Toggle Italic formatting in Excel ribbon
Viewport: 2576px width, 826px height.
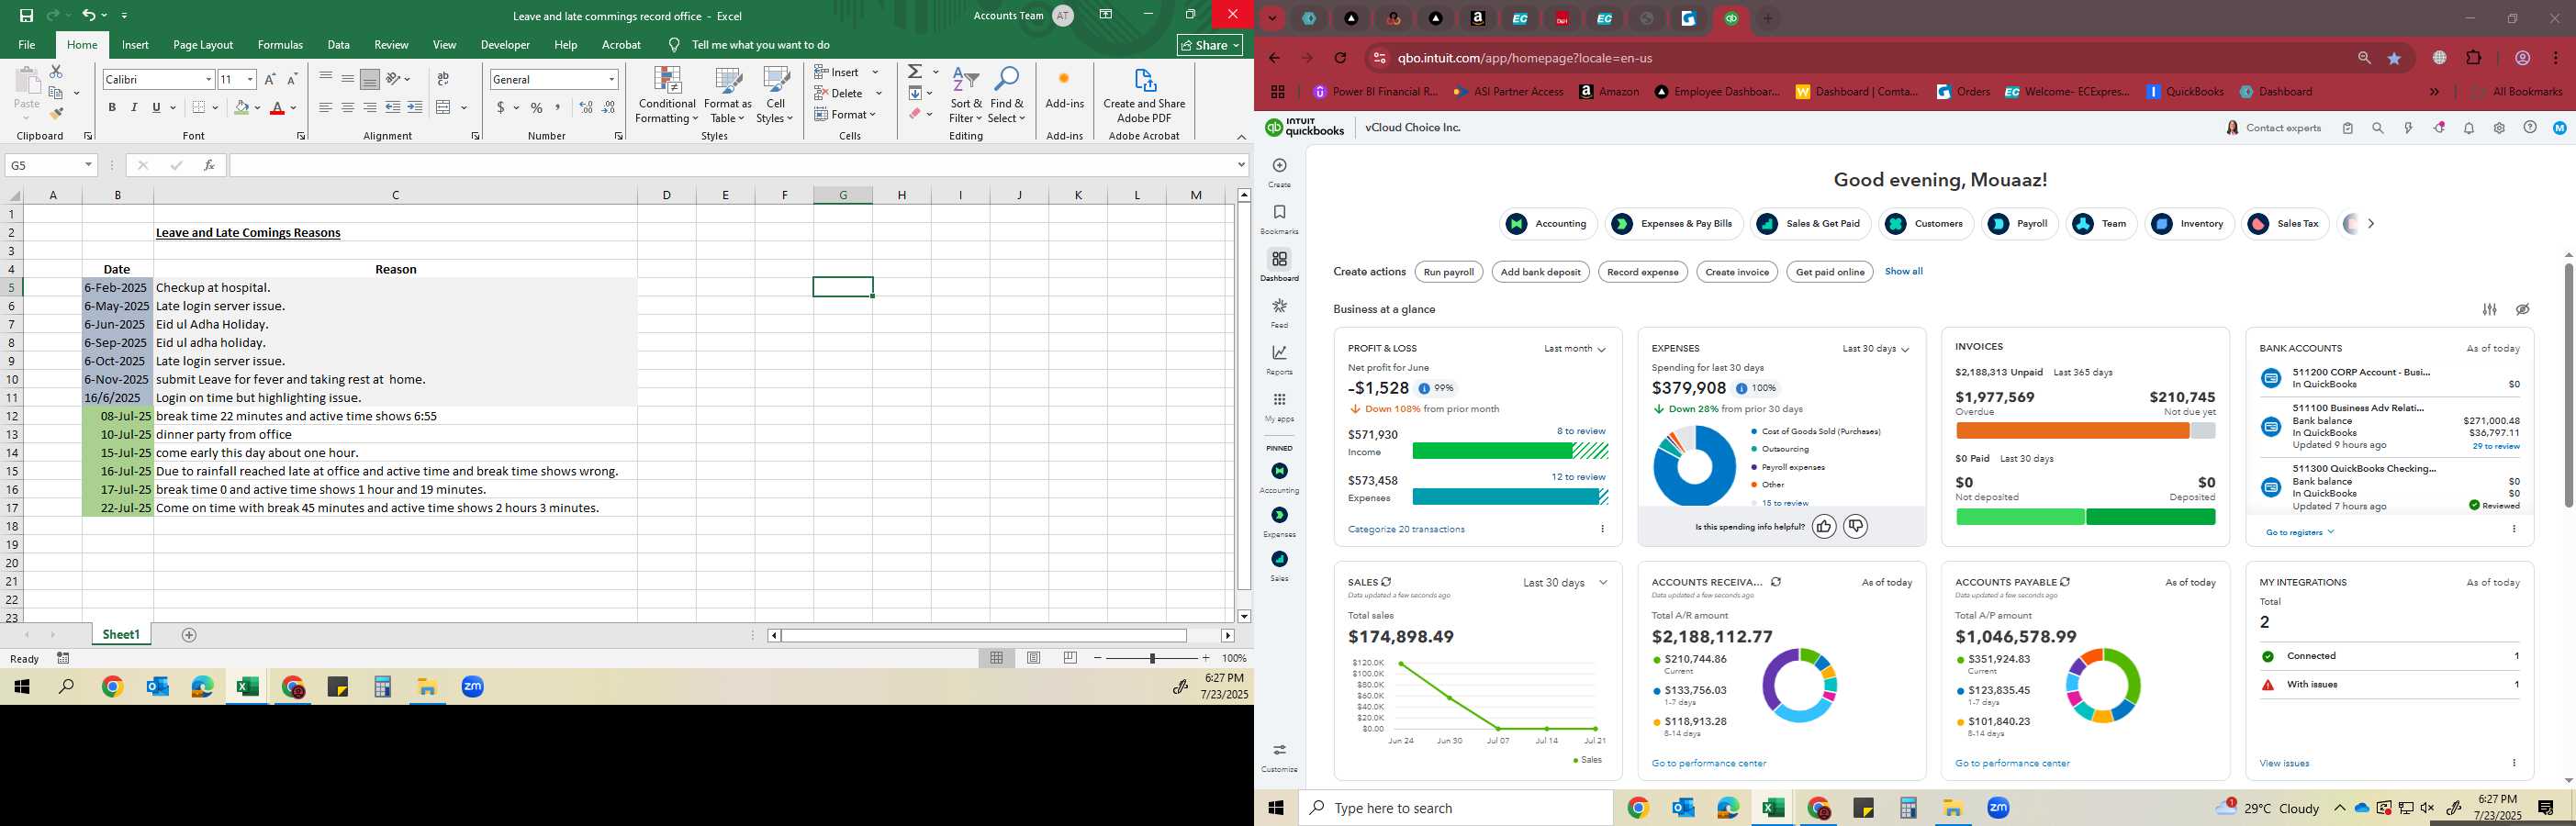(x=134, y=108)
